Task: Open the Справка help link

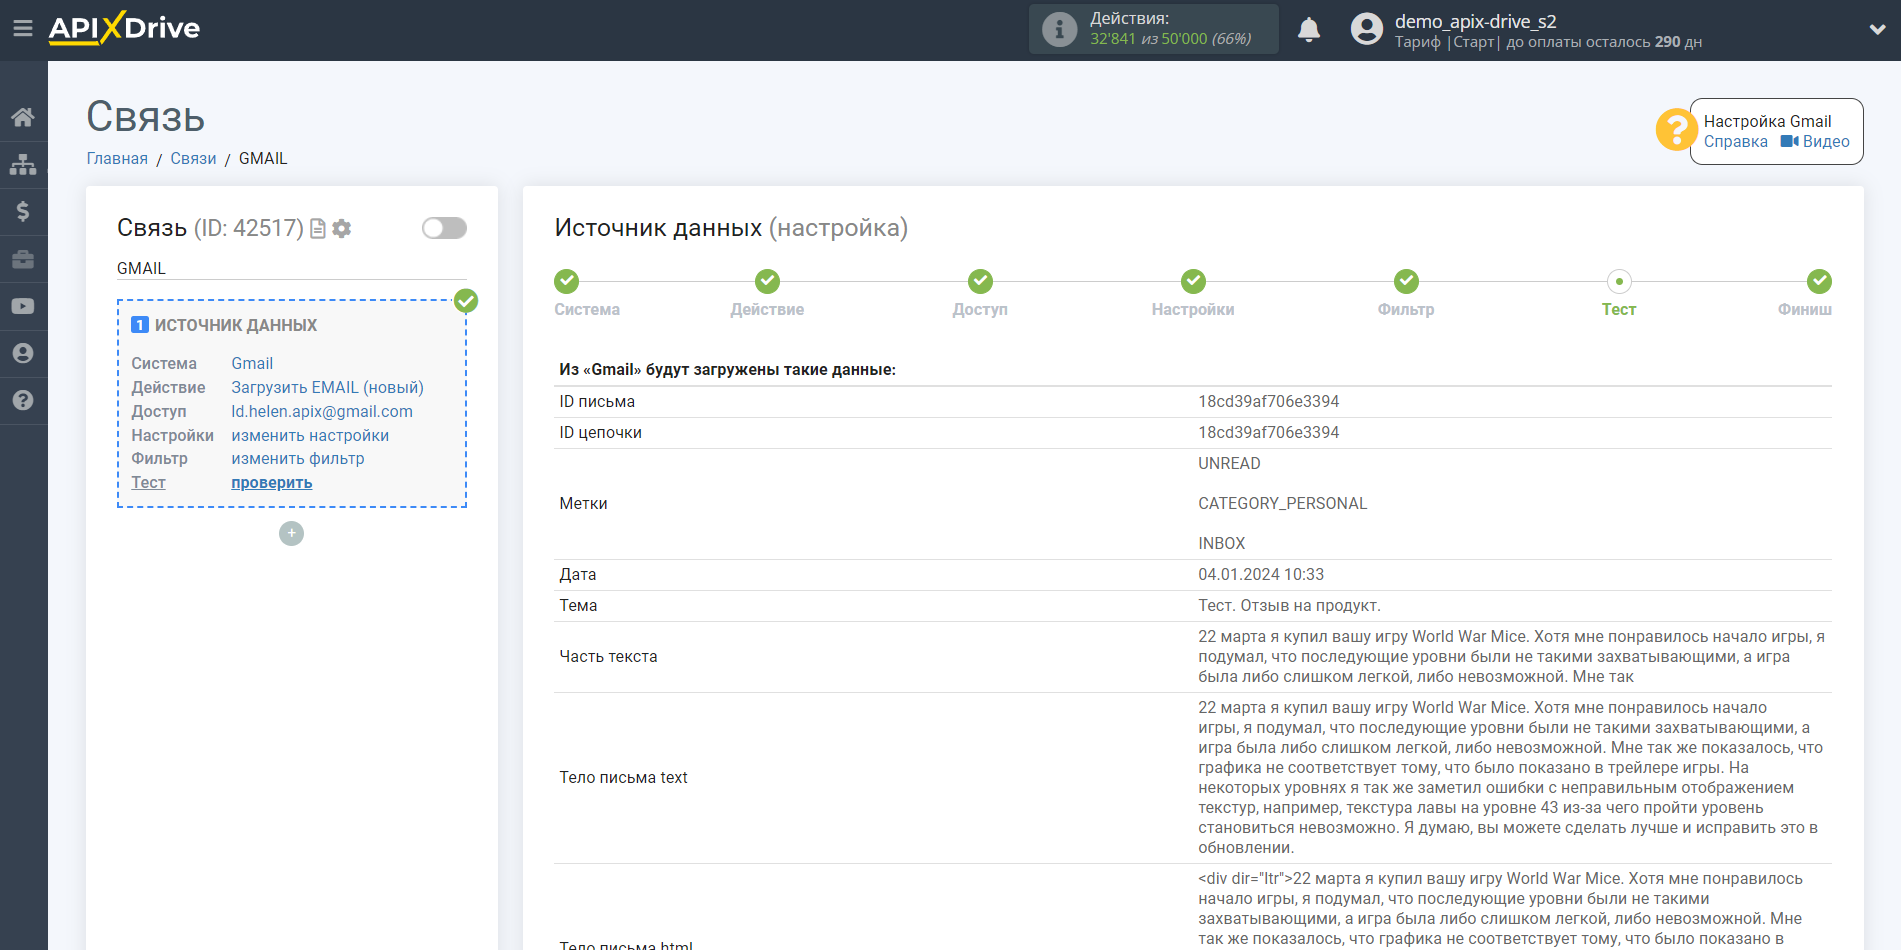Action: (1735, 142)
